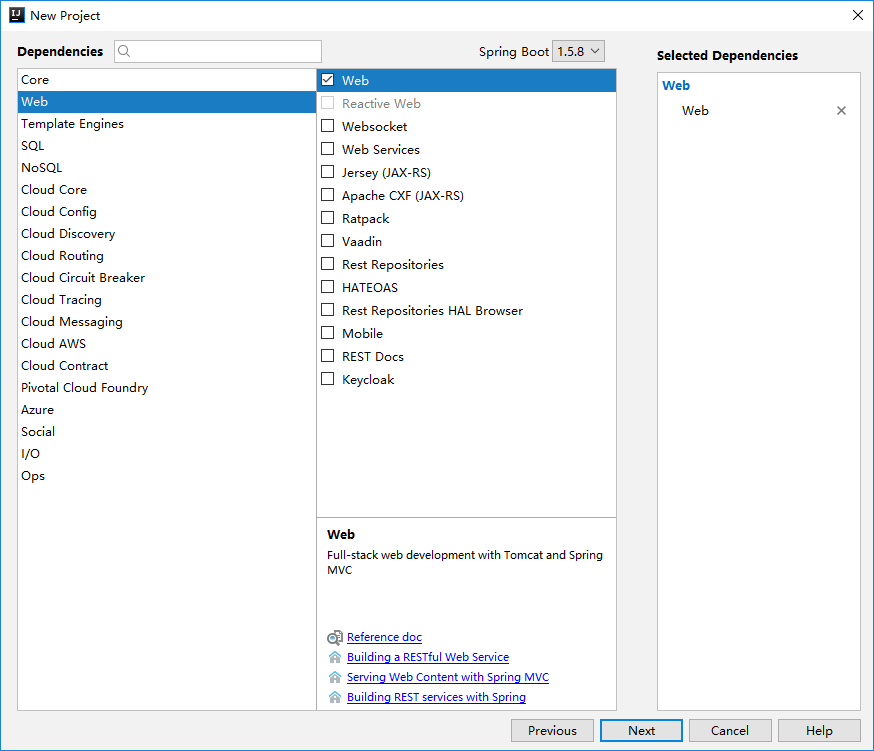
Task: Select the SQL category in list
Action: tap(33, 146)
